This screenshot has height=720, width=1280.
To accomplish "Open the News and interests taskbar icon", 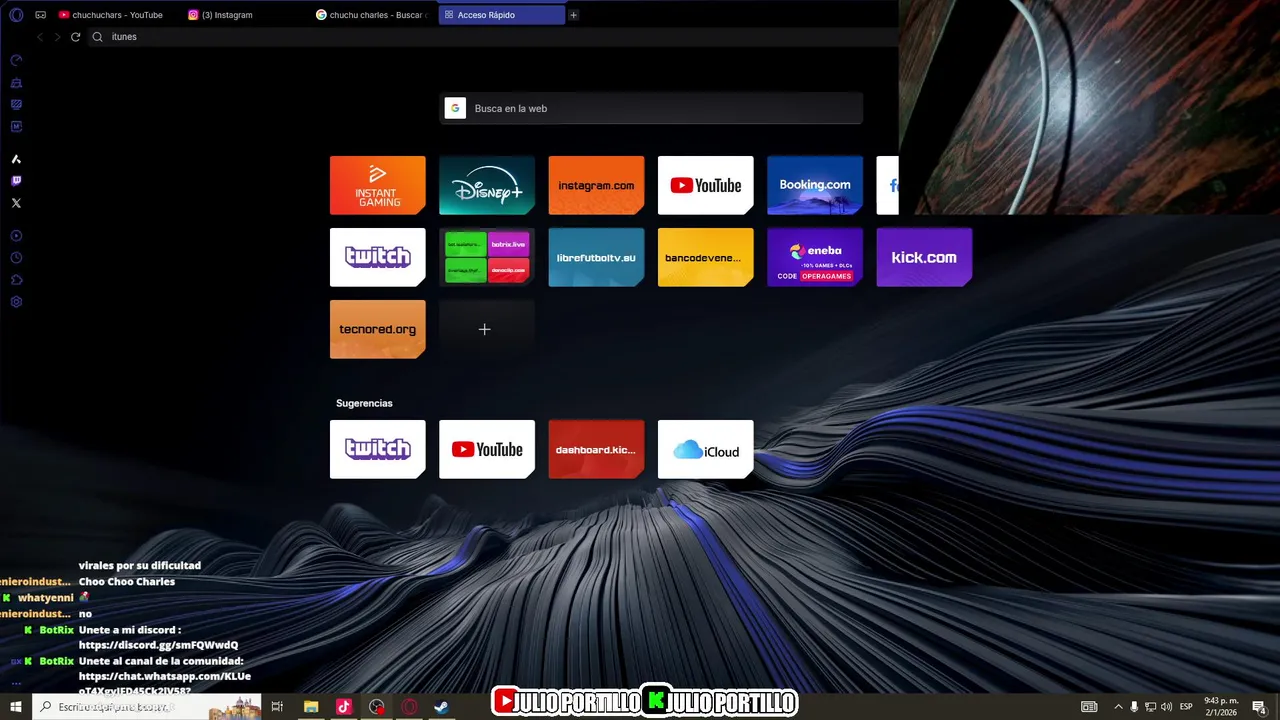I will 1089,707.
